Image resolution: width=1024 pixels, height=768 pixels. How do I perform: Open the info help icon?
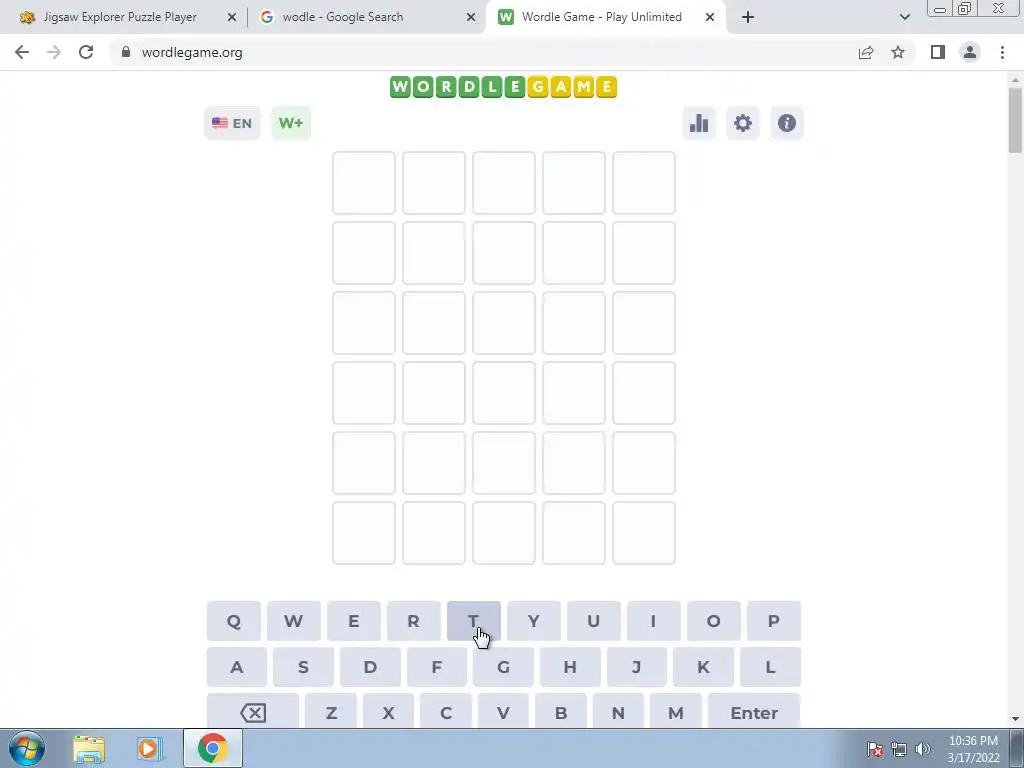pos(786,123)
